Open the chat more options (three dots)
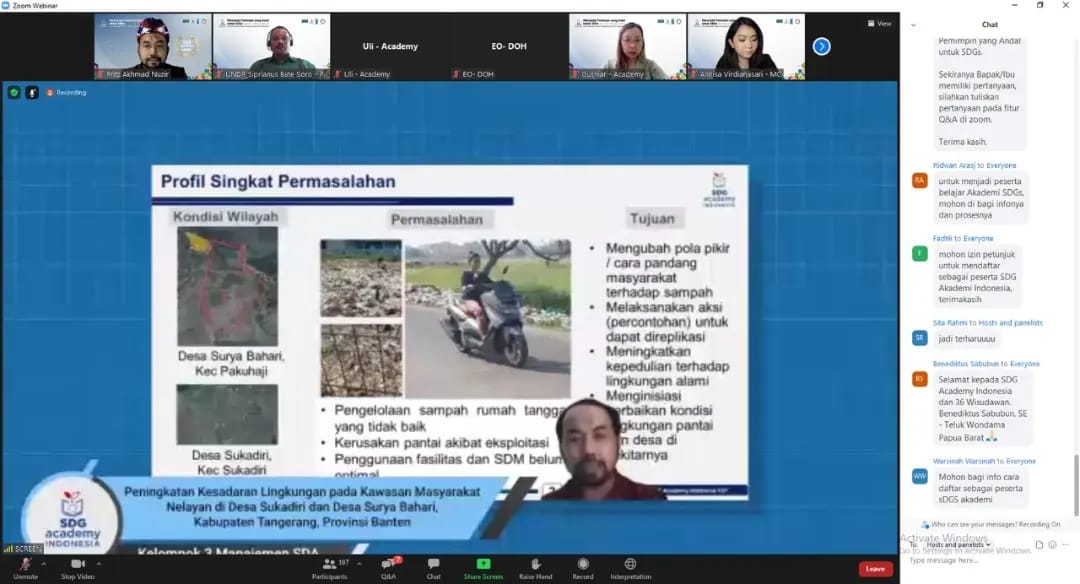Viewport: 1080px width, 584px height. tap(1064, 544)
